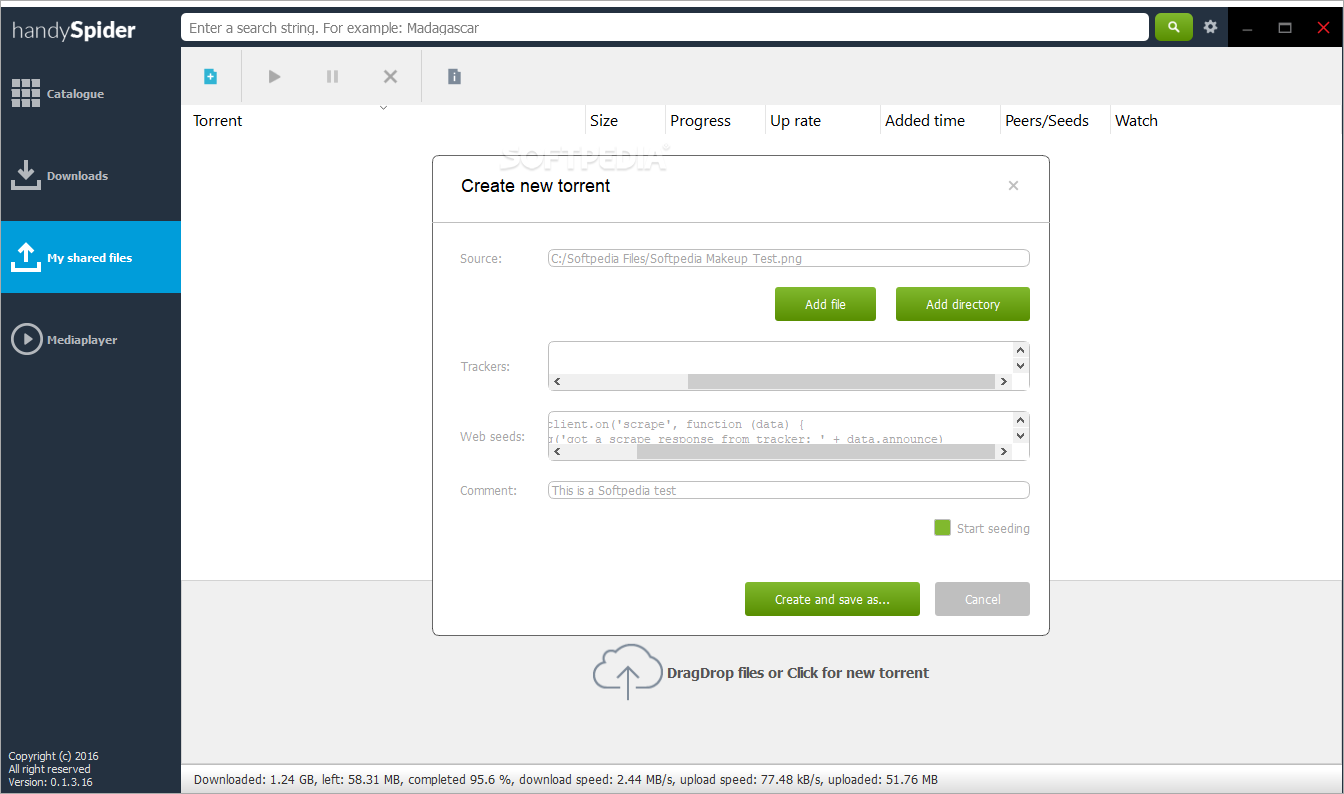Click Trackers horizontal scroll left arrow
Image resolution: width=1344 pixels, height=794 pixels.
(x=557, y=381)
